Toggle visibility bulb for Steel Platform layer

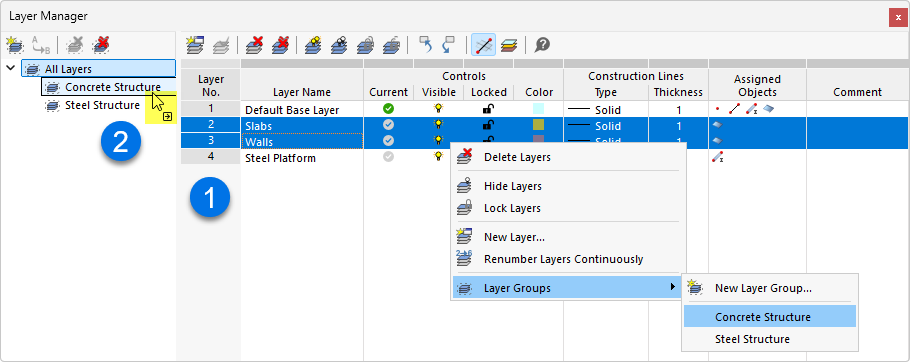(x=439, y=157)
